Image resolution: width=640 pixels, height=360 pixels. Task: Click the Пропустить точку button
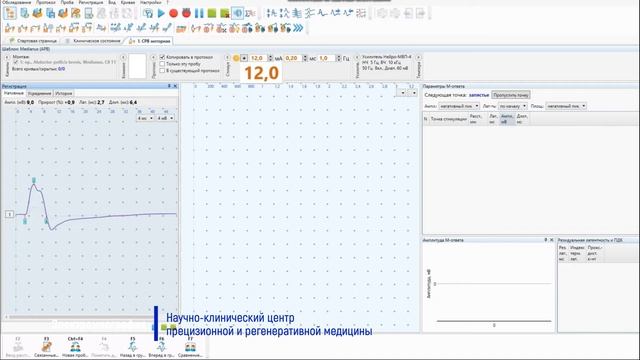click(x=511, y=95)
